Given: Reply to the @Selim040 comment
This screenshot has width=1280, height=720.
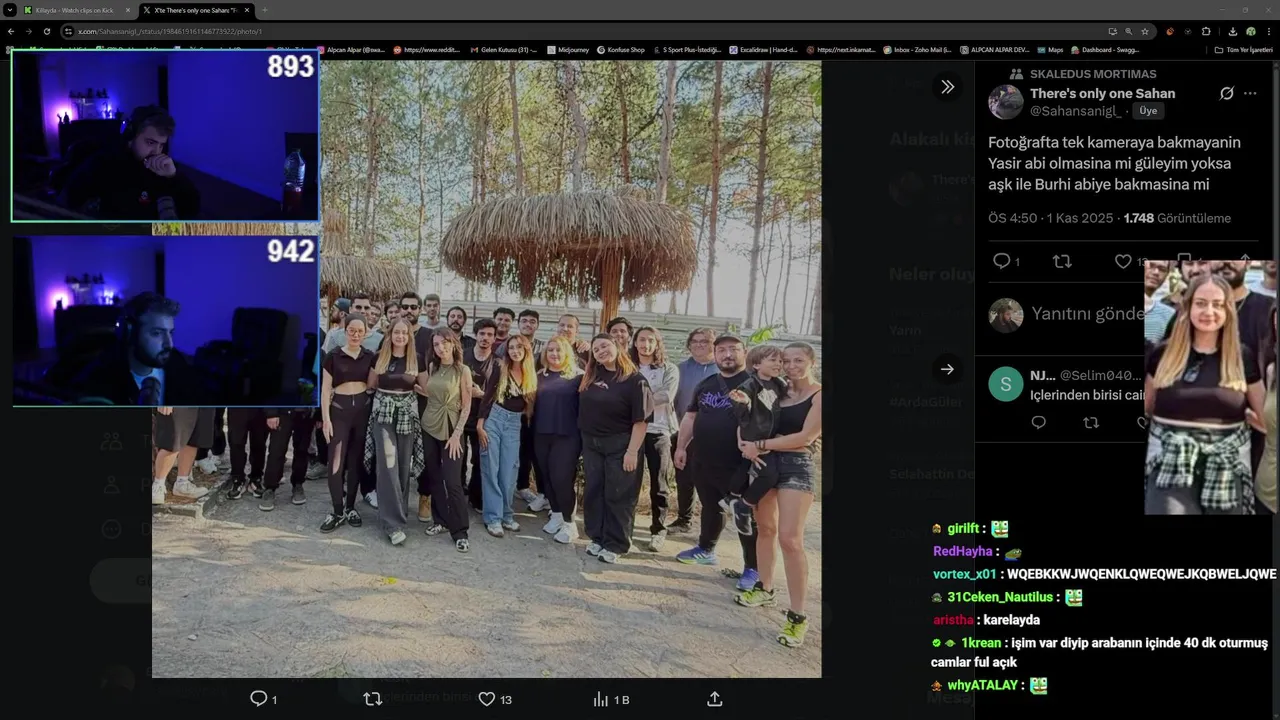Looking at the screenshot, I should (x=1038, y=423).
